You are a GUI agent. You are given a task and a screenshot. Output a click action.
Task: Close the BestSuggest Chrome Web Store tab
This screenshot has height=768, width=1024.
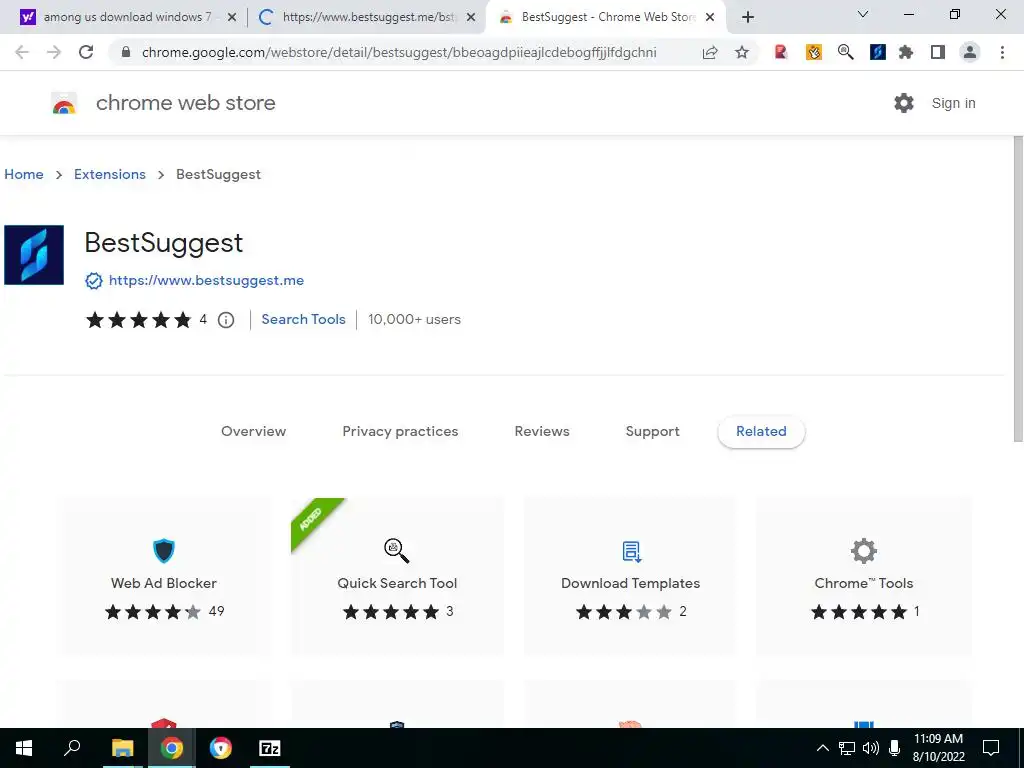click(x=710, y=18)
